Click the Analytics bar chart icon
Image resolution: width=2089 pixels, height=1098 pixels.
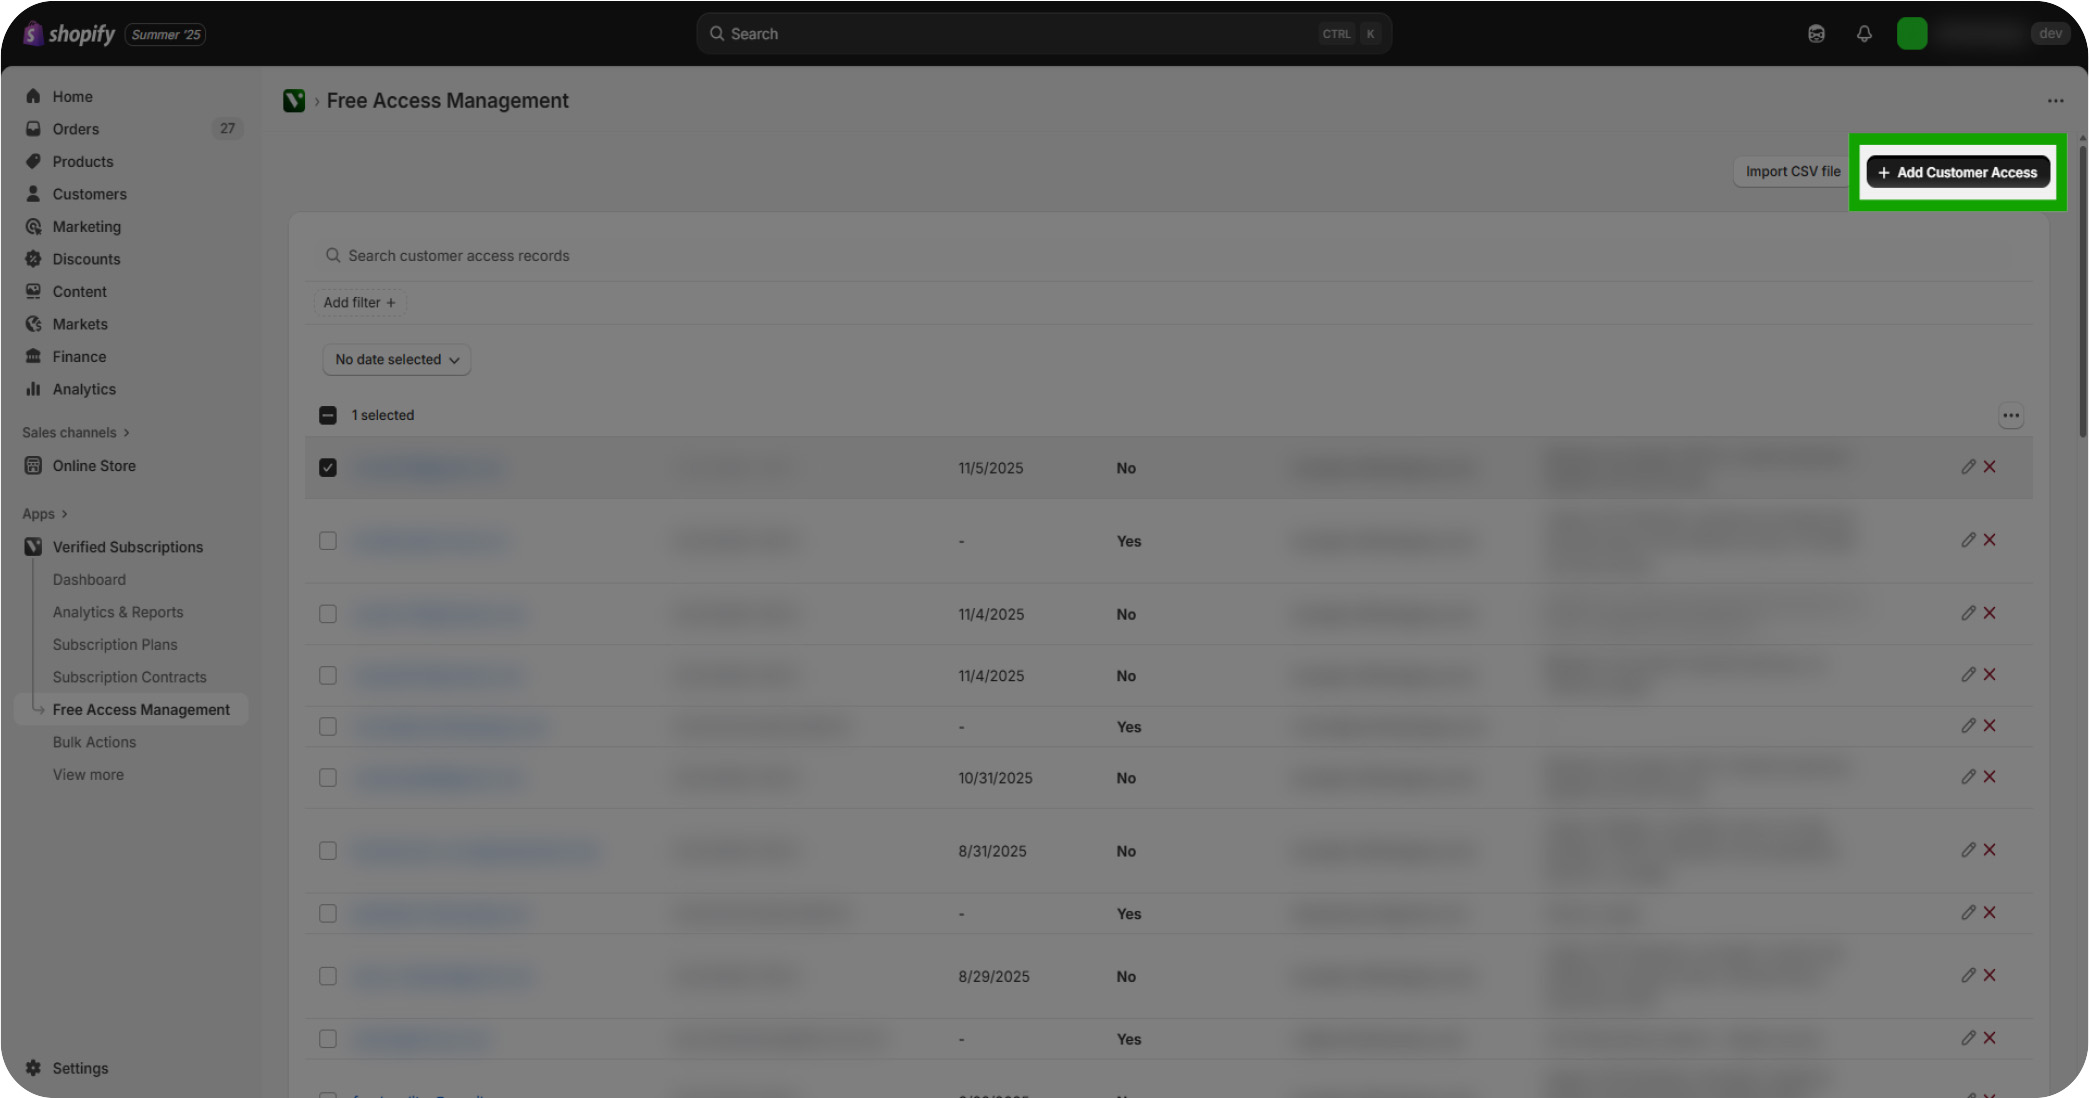tap(33, 389)
